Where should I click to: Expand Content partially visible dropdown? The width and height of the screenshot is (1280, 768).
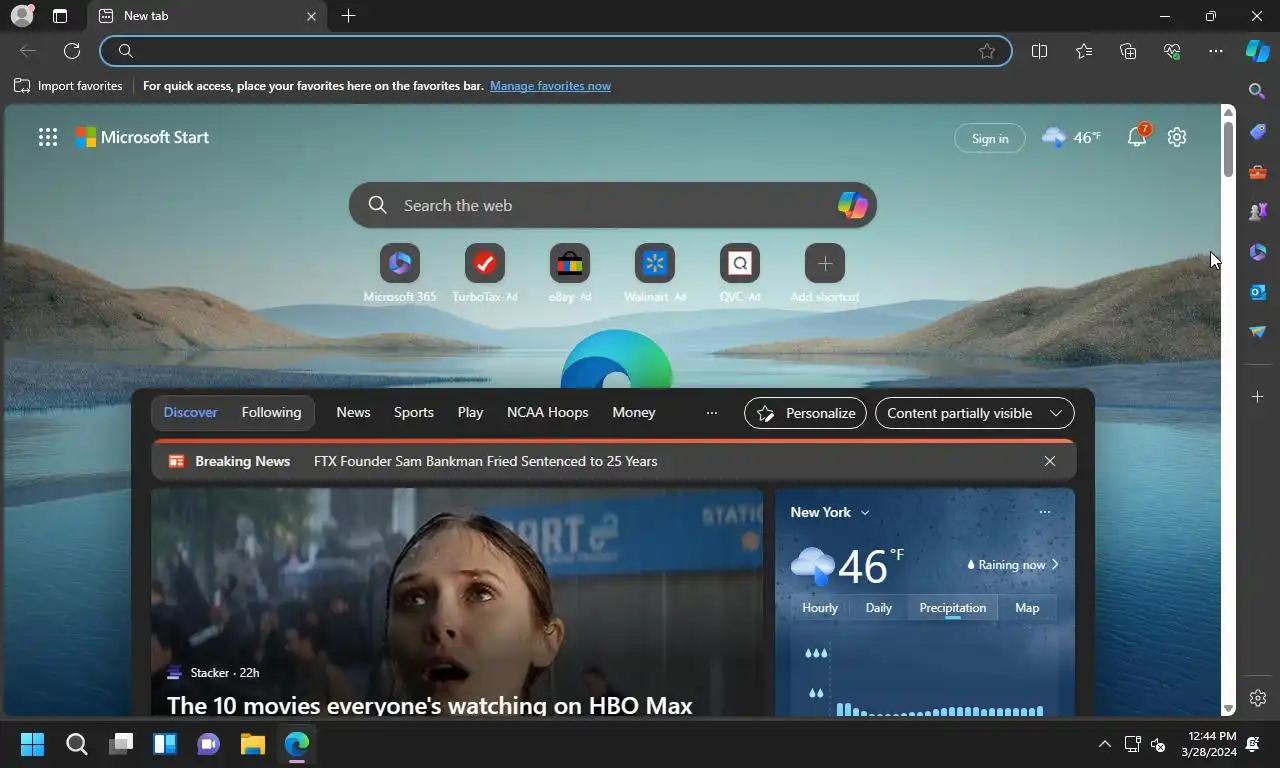tap(974, 413)
